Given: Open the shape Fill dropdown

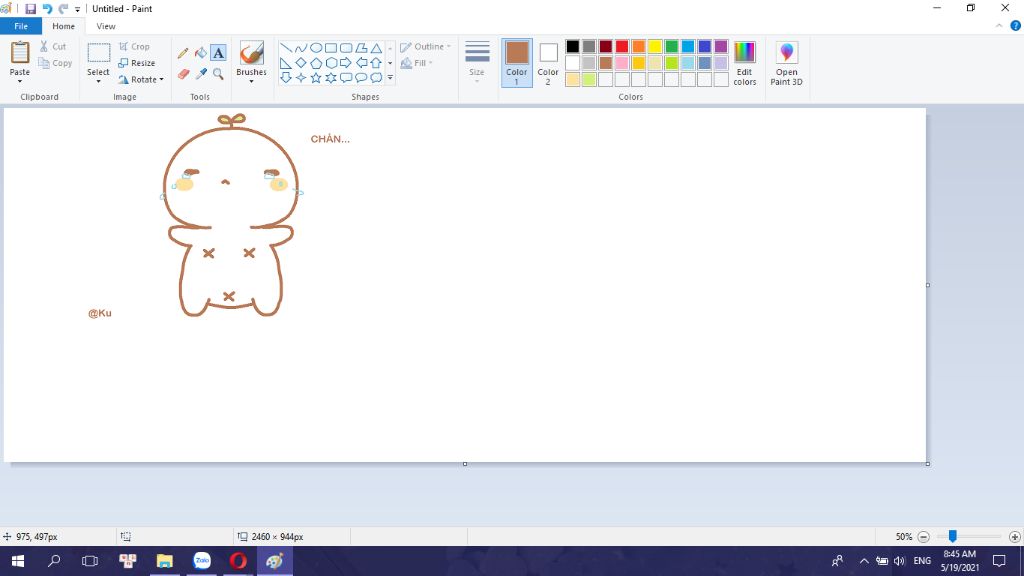Looking at the screenshot, I should (416, 63).
